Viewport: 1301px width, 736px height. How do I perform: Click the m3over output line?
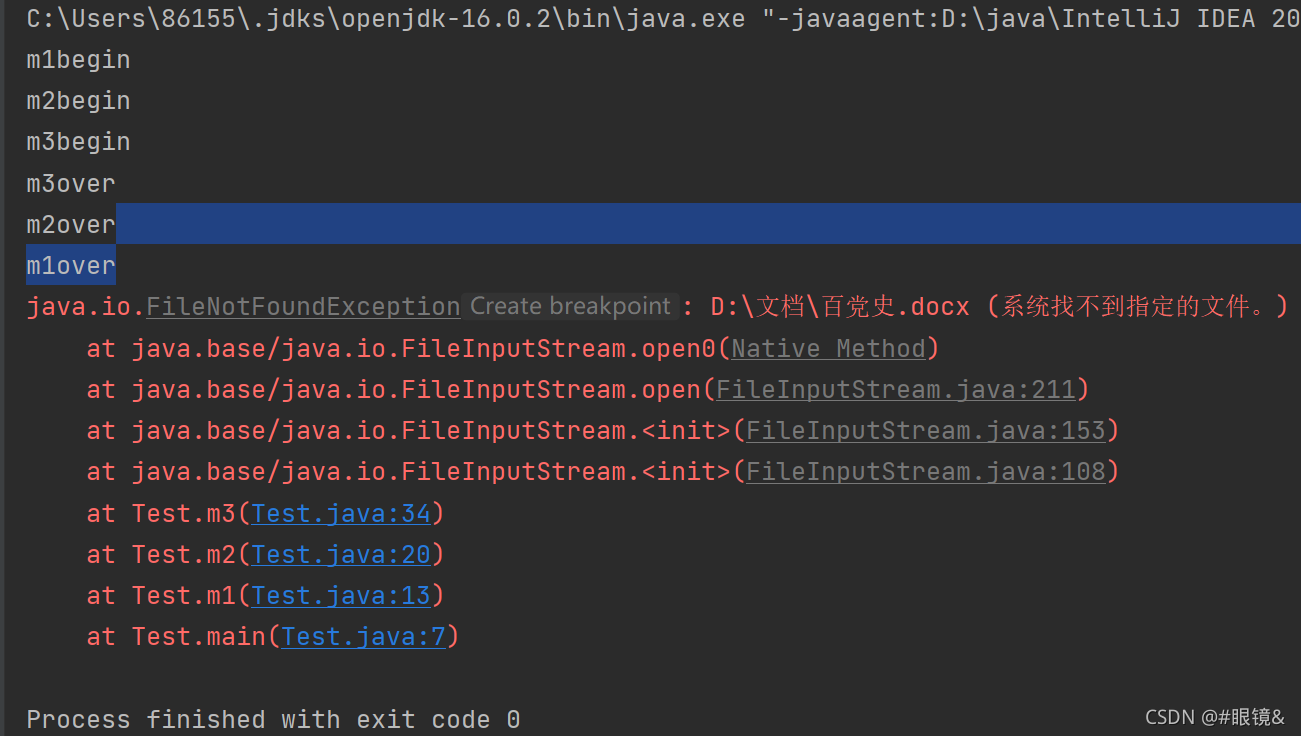pos(71,184)
